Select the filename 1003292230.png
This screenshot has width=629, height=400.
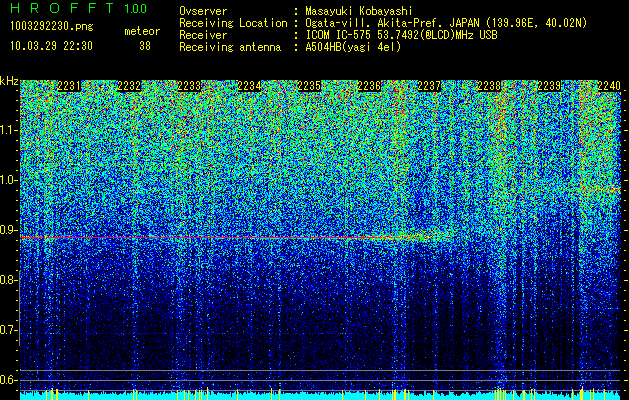(x=52, y=27)
